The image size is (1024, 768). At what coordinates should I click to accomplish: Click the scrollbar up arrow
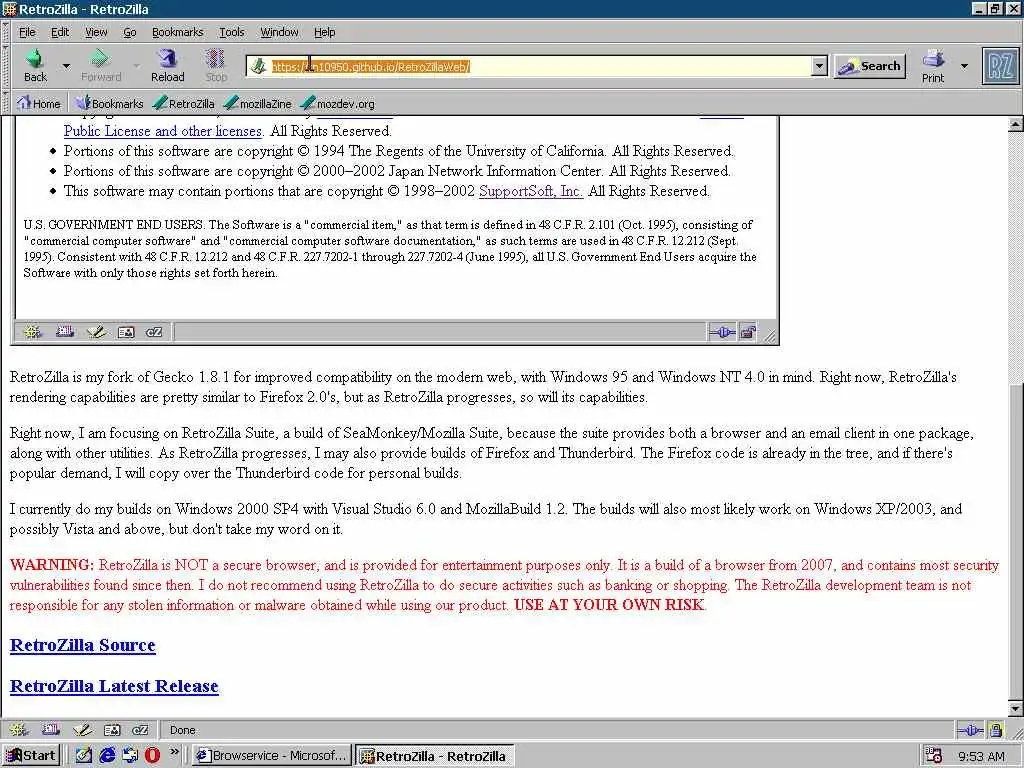point(1016,124)
